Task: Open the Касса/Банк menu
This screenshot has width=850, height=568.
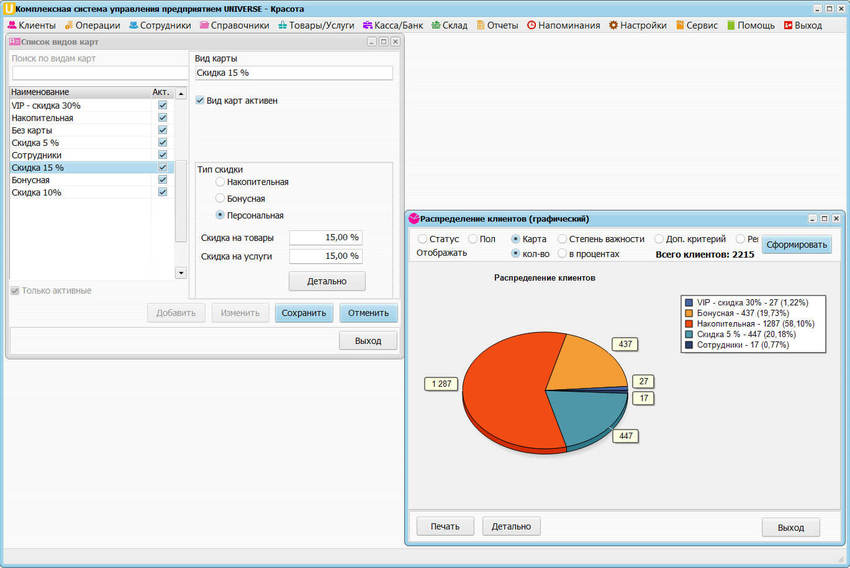Action: [x=394, y=25]
